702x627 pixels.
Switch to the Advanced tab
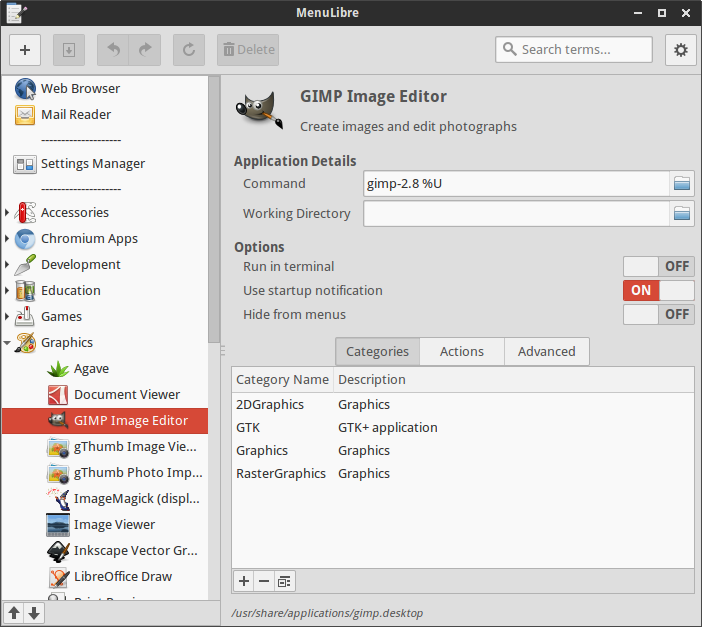tap(547, 352)
